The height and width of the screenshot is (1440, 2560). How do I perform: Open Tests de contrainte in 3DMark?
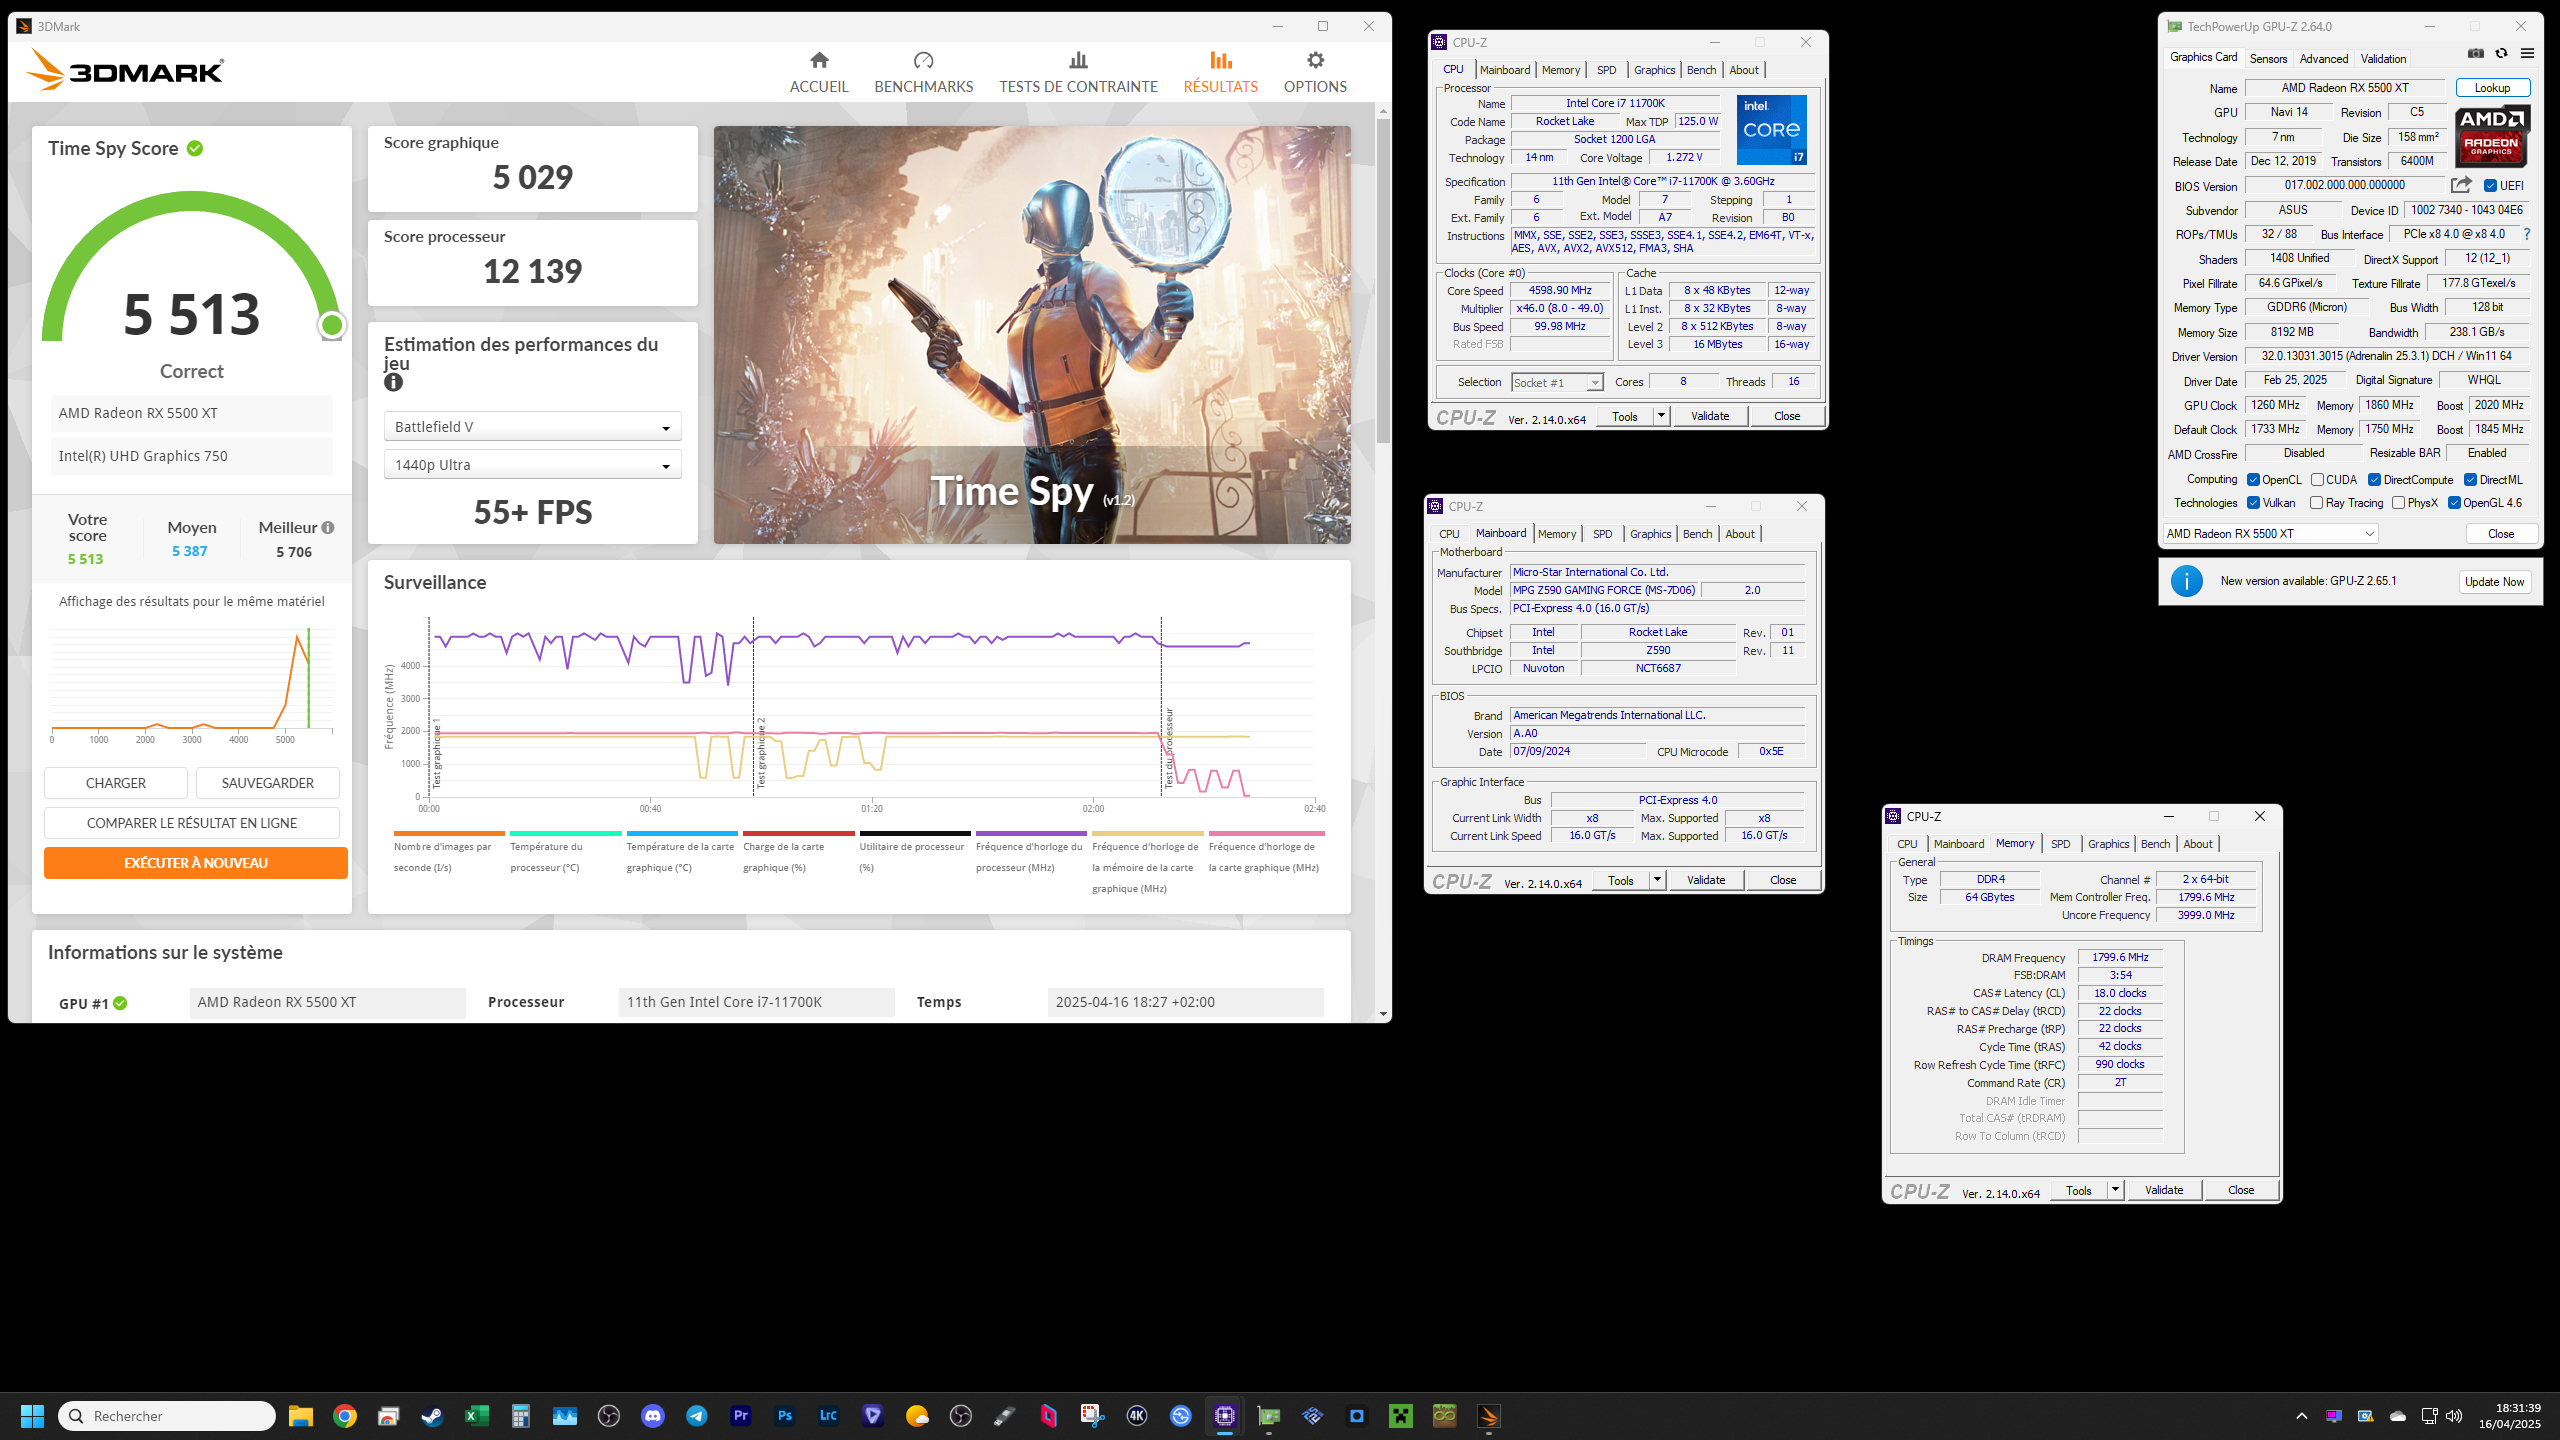click(x=1078, y=73)
